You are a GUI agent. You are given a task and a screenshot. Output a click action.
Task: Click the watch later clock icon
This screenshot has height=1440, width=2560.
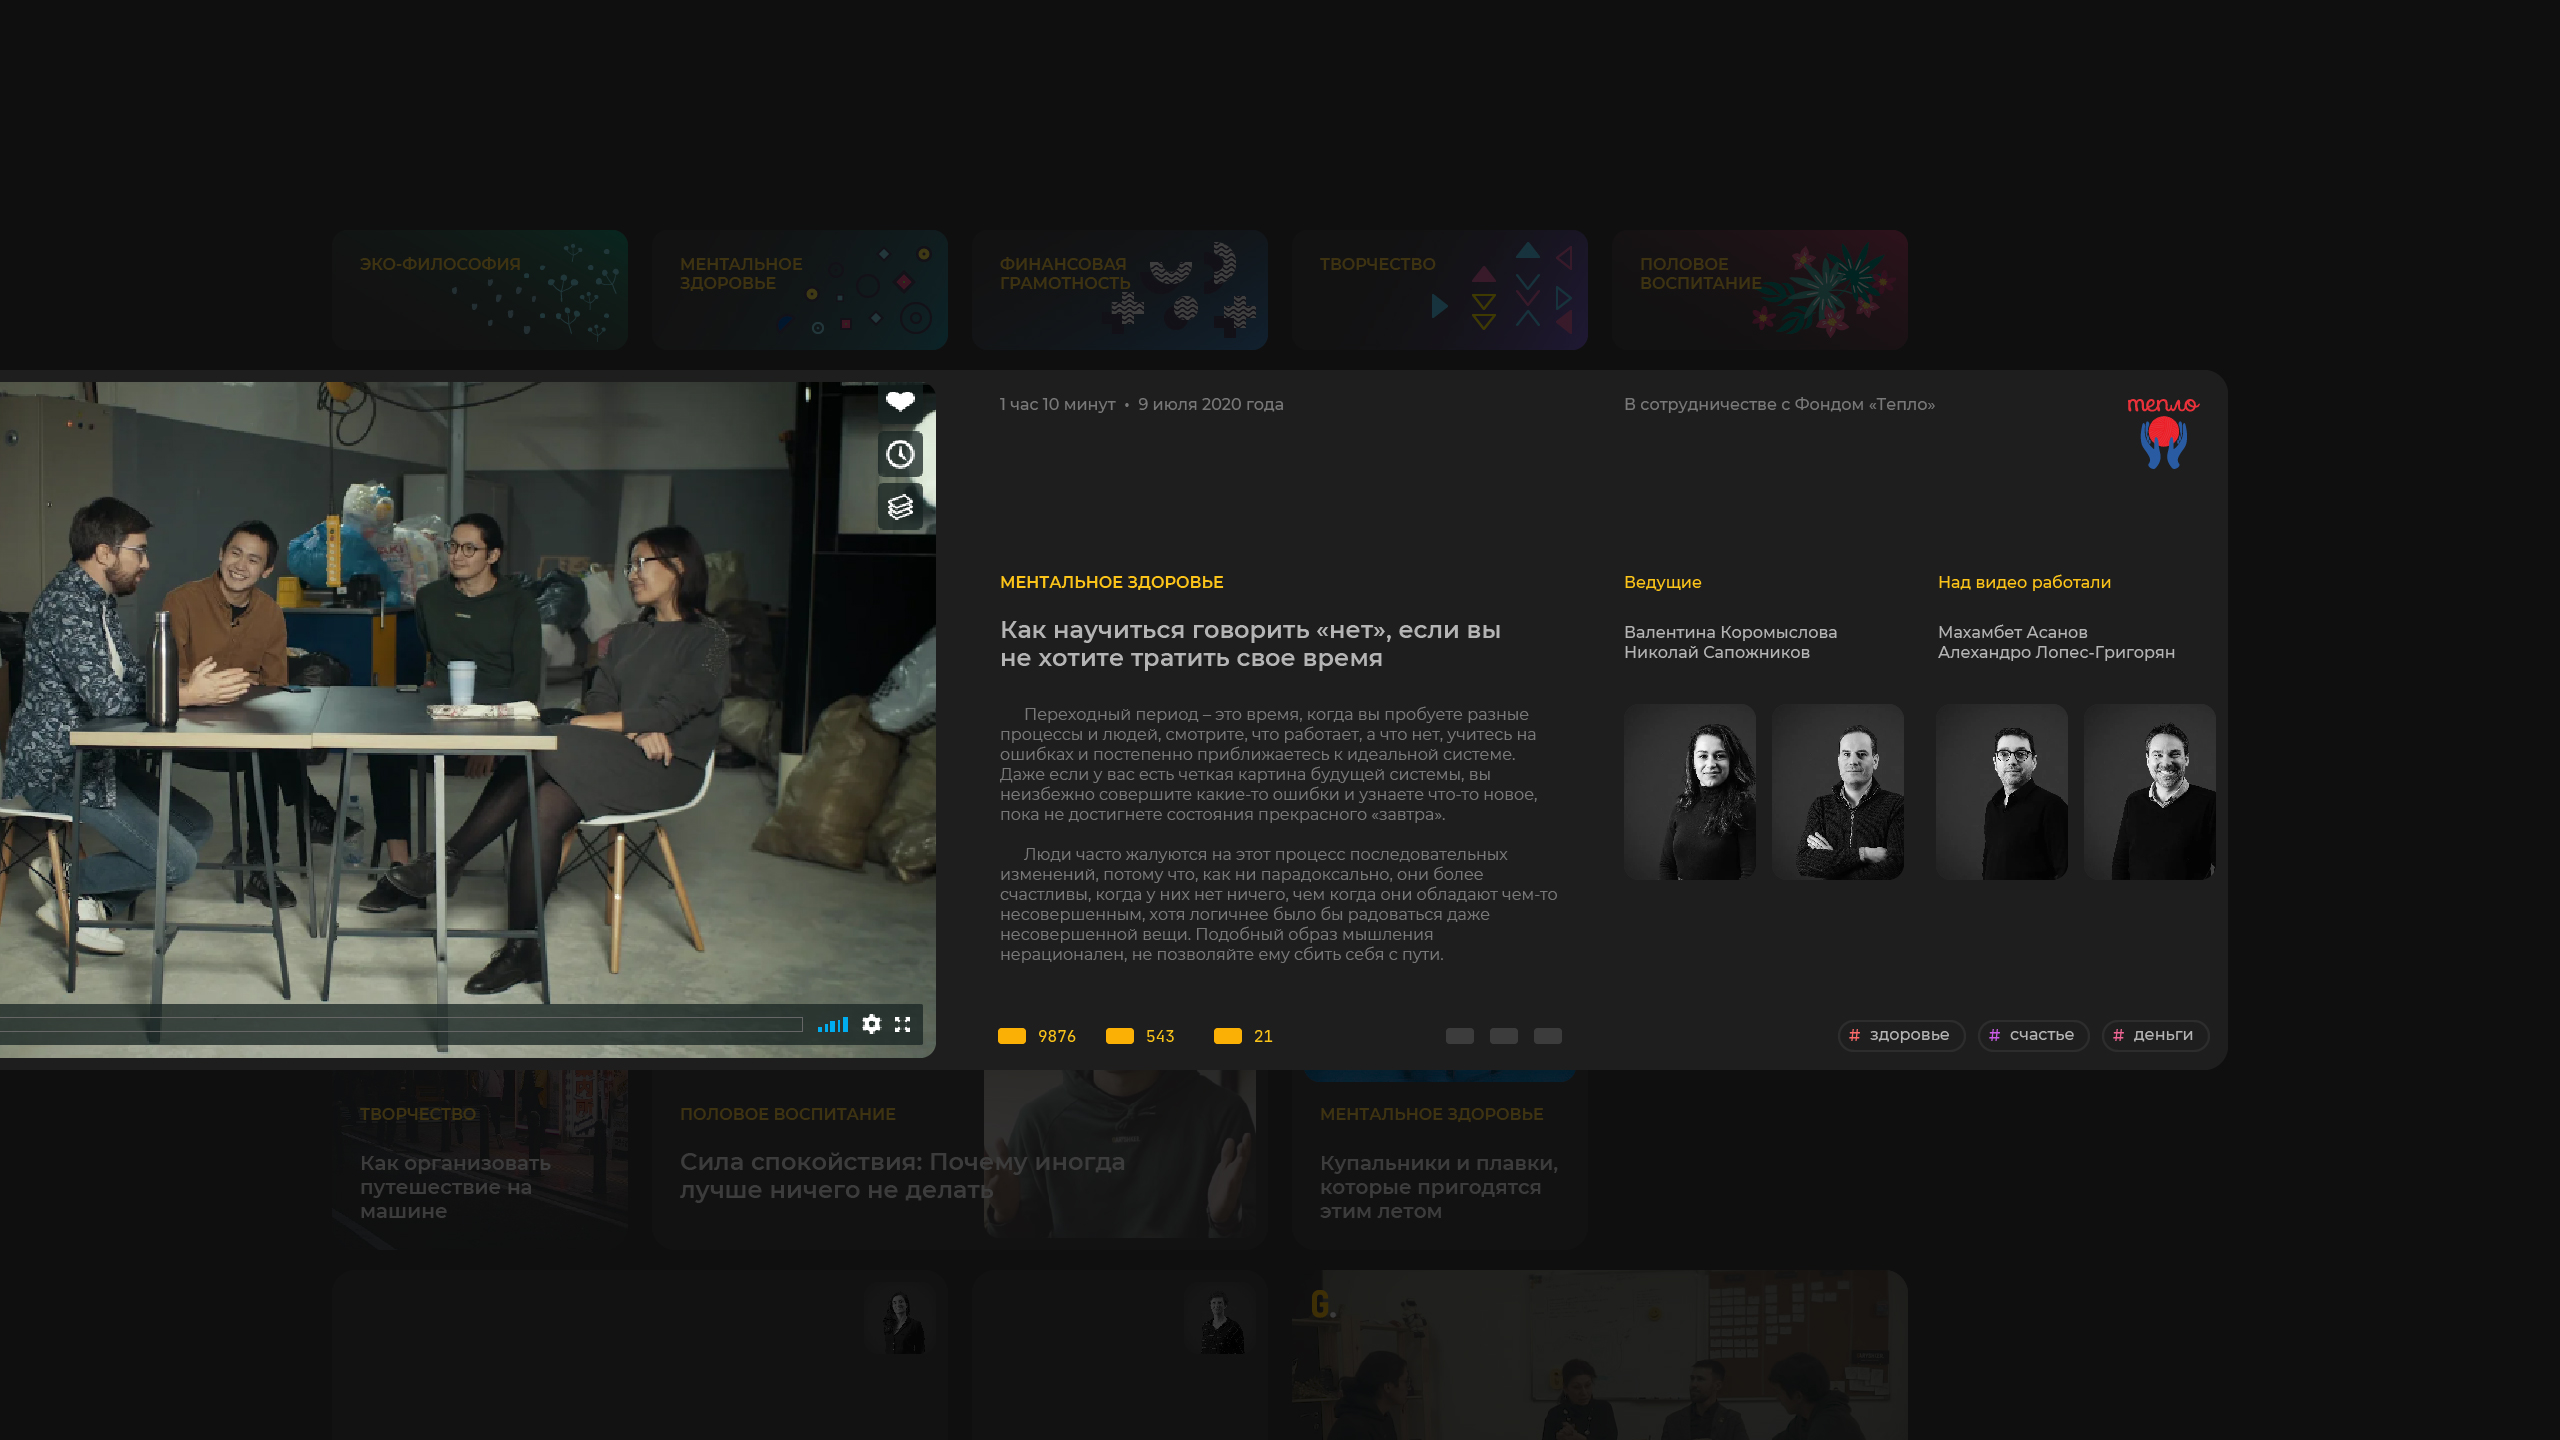point(900,454)
